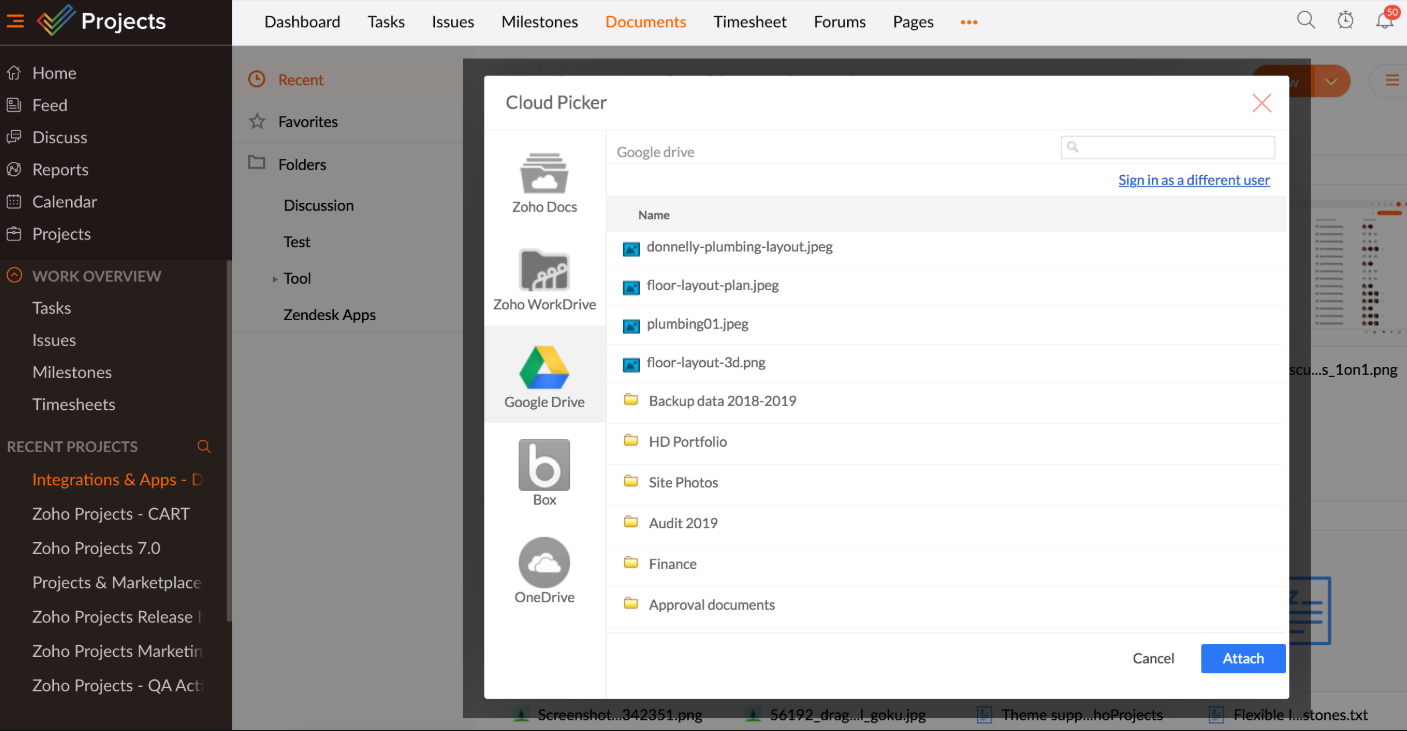
Task: Open the Discussion folder
Action: coord(319,205)
